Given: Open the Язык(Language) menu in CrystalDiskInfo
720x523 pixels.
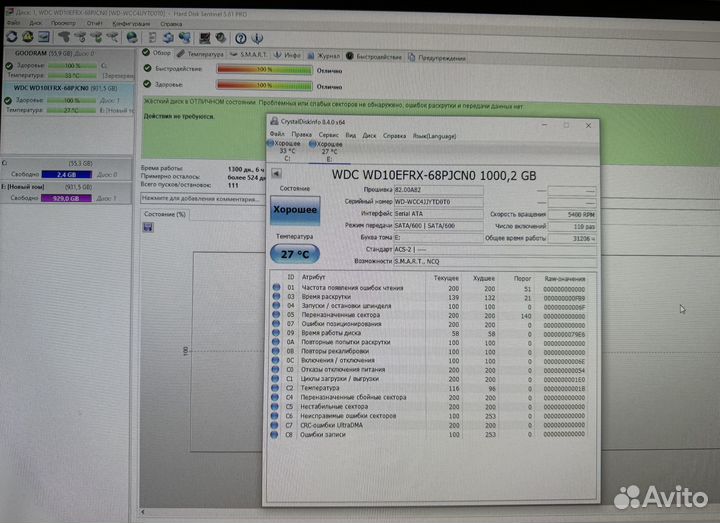Looking at the screenshot, I should [x=434, y=136].
